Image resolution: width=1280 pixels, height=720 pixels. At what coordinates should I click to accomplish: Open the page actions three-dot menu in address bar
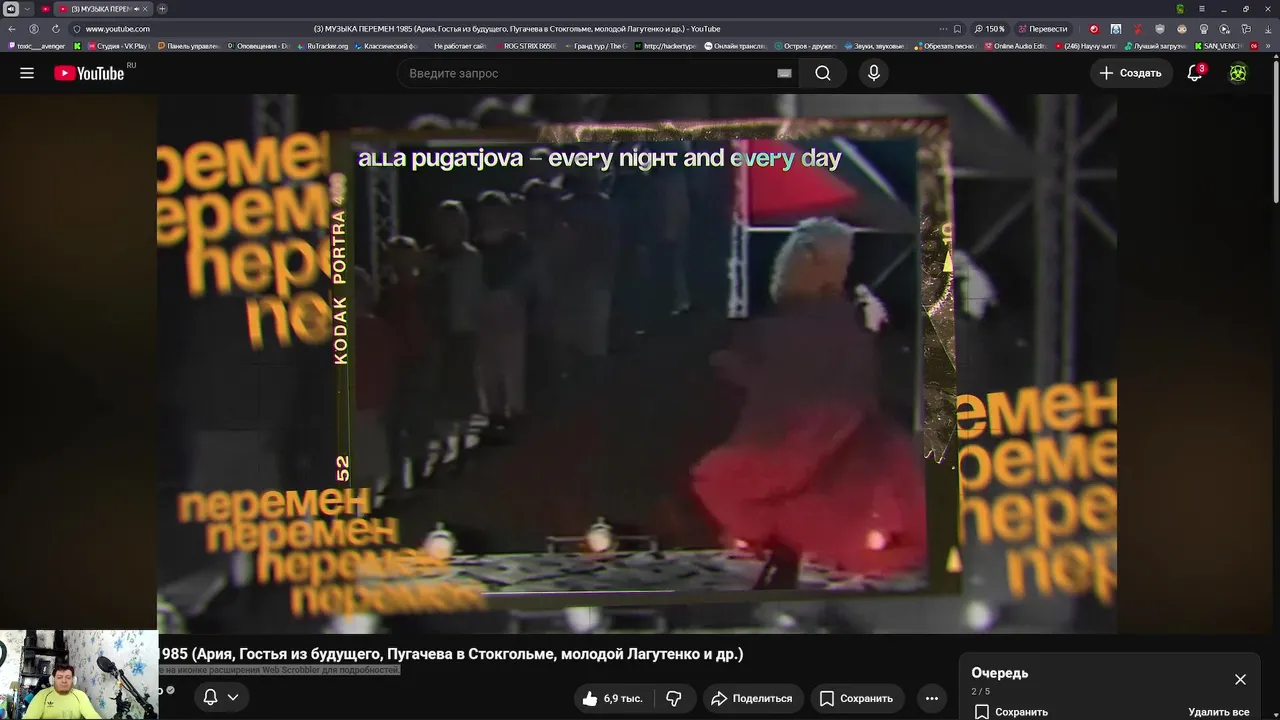942,29
